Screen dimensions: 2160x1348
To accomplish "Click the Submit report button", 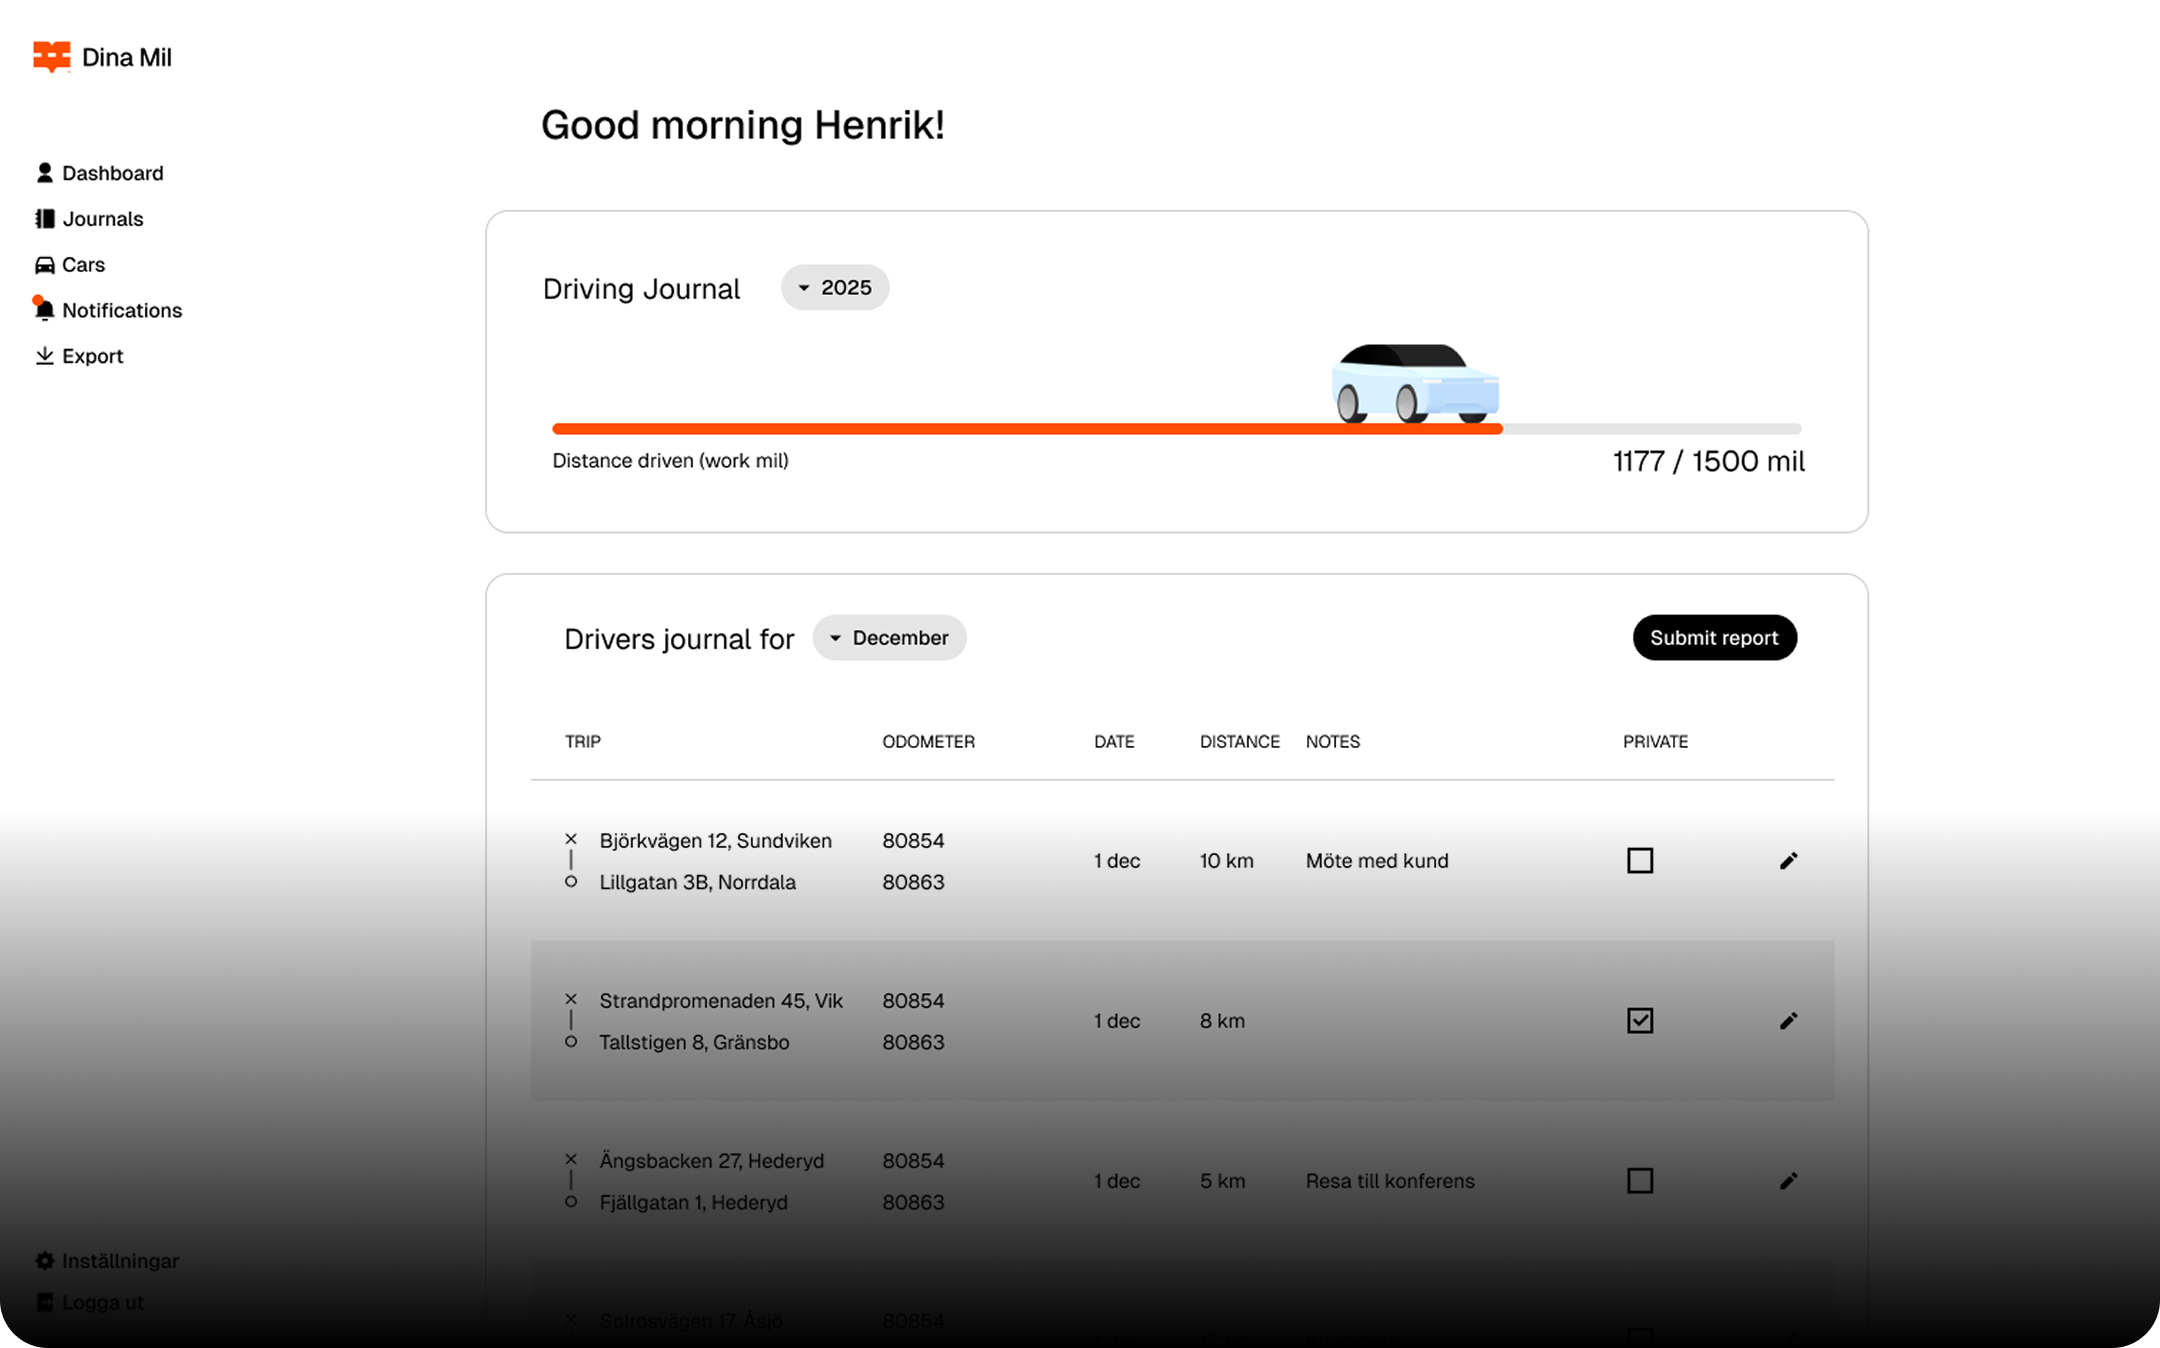I will tap(1714, 638).
